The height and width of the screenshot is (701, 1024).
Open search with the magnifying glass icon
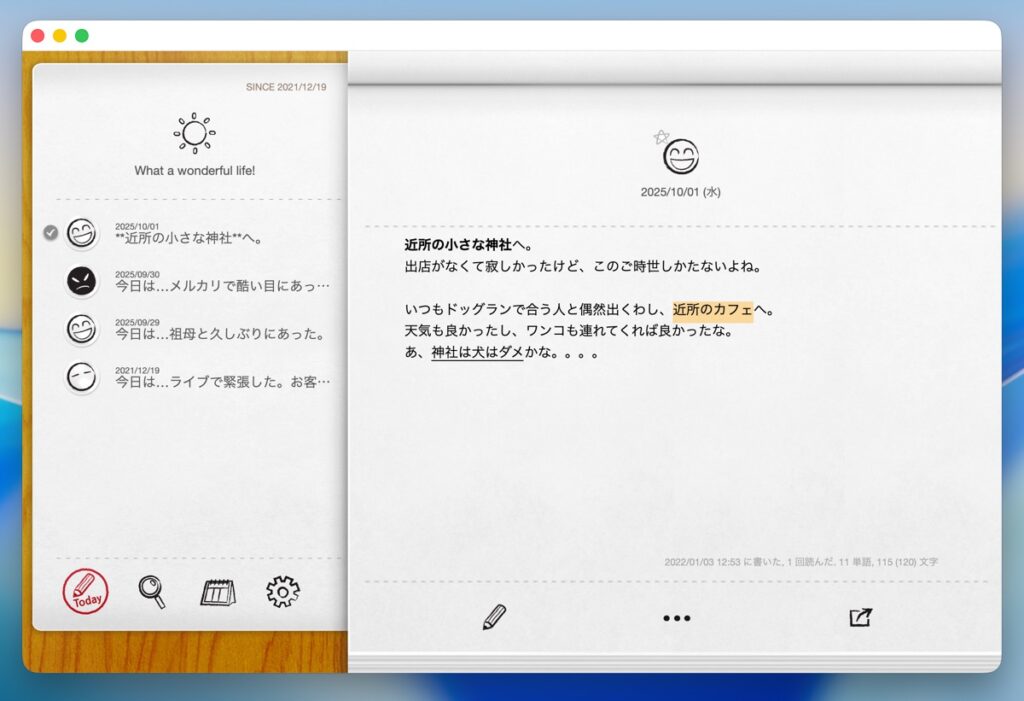(151, 592)
